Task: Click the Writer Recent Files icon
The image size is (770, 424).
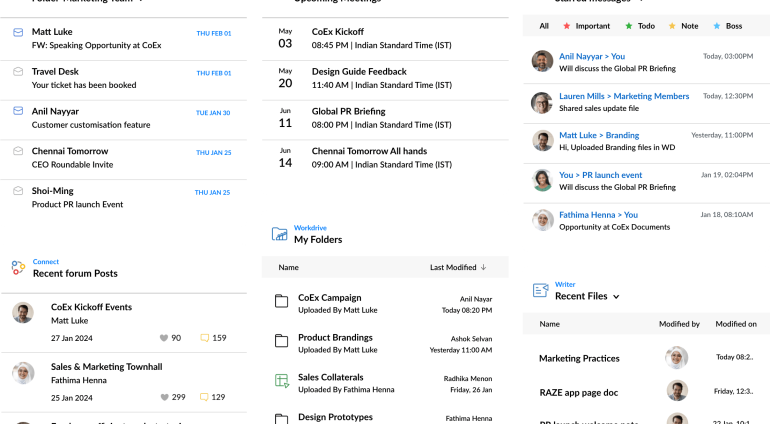Action: tap(541, 291)
